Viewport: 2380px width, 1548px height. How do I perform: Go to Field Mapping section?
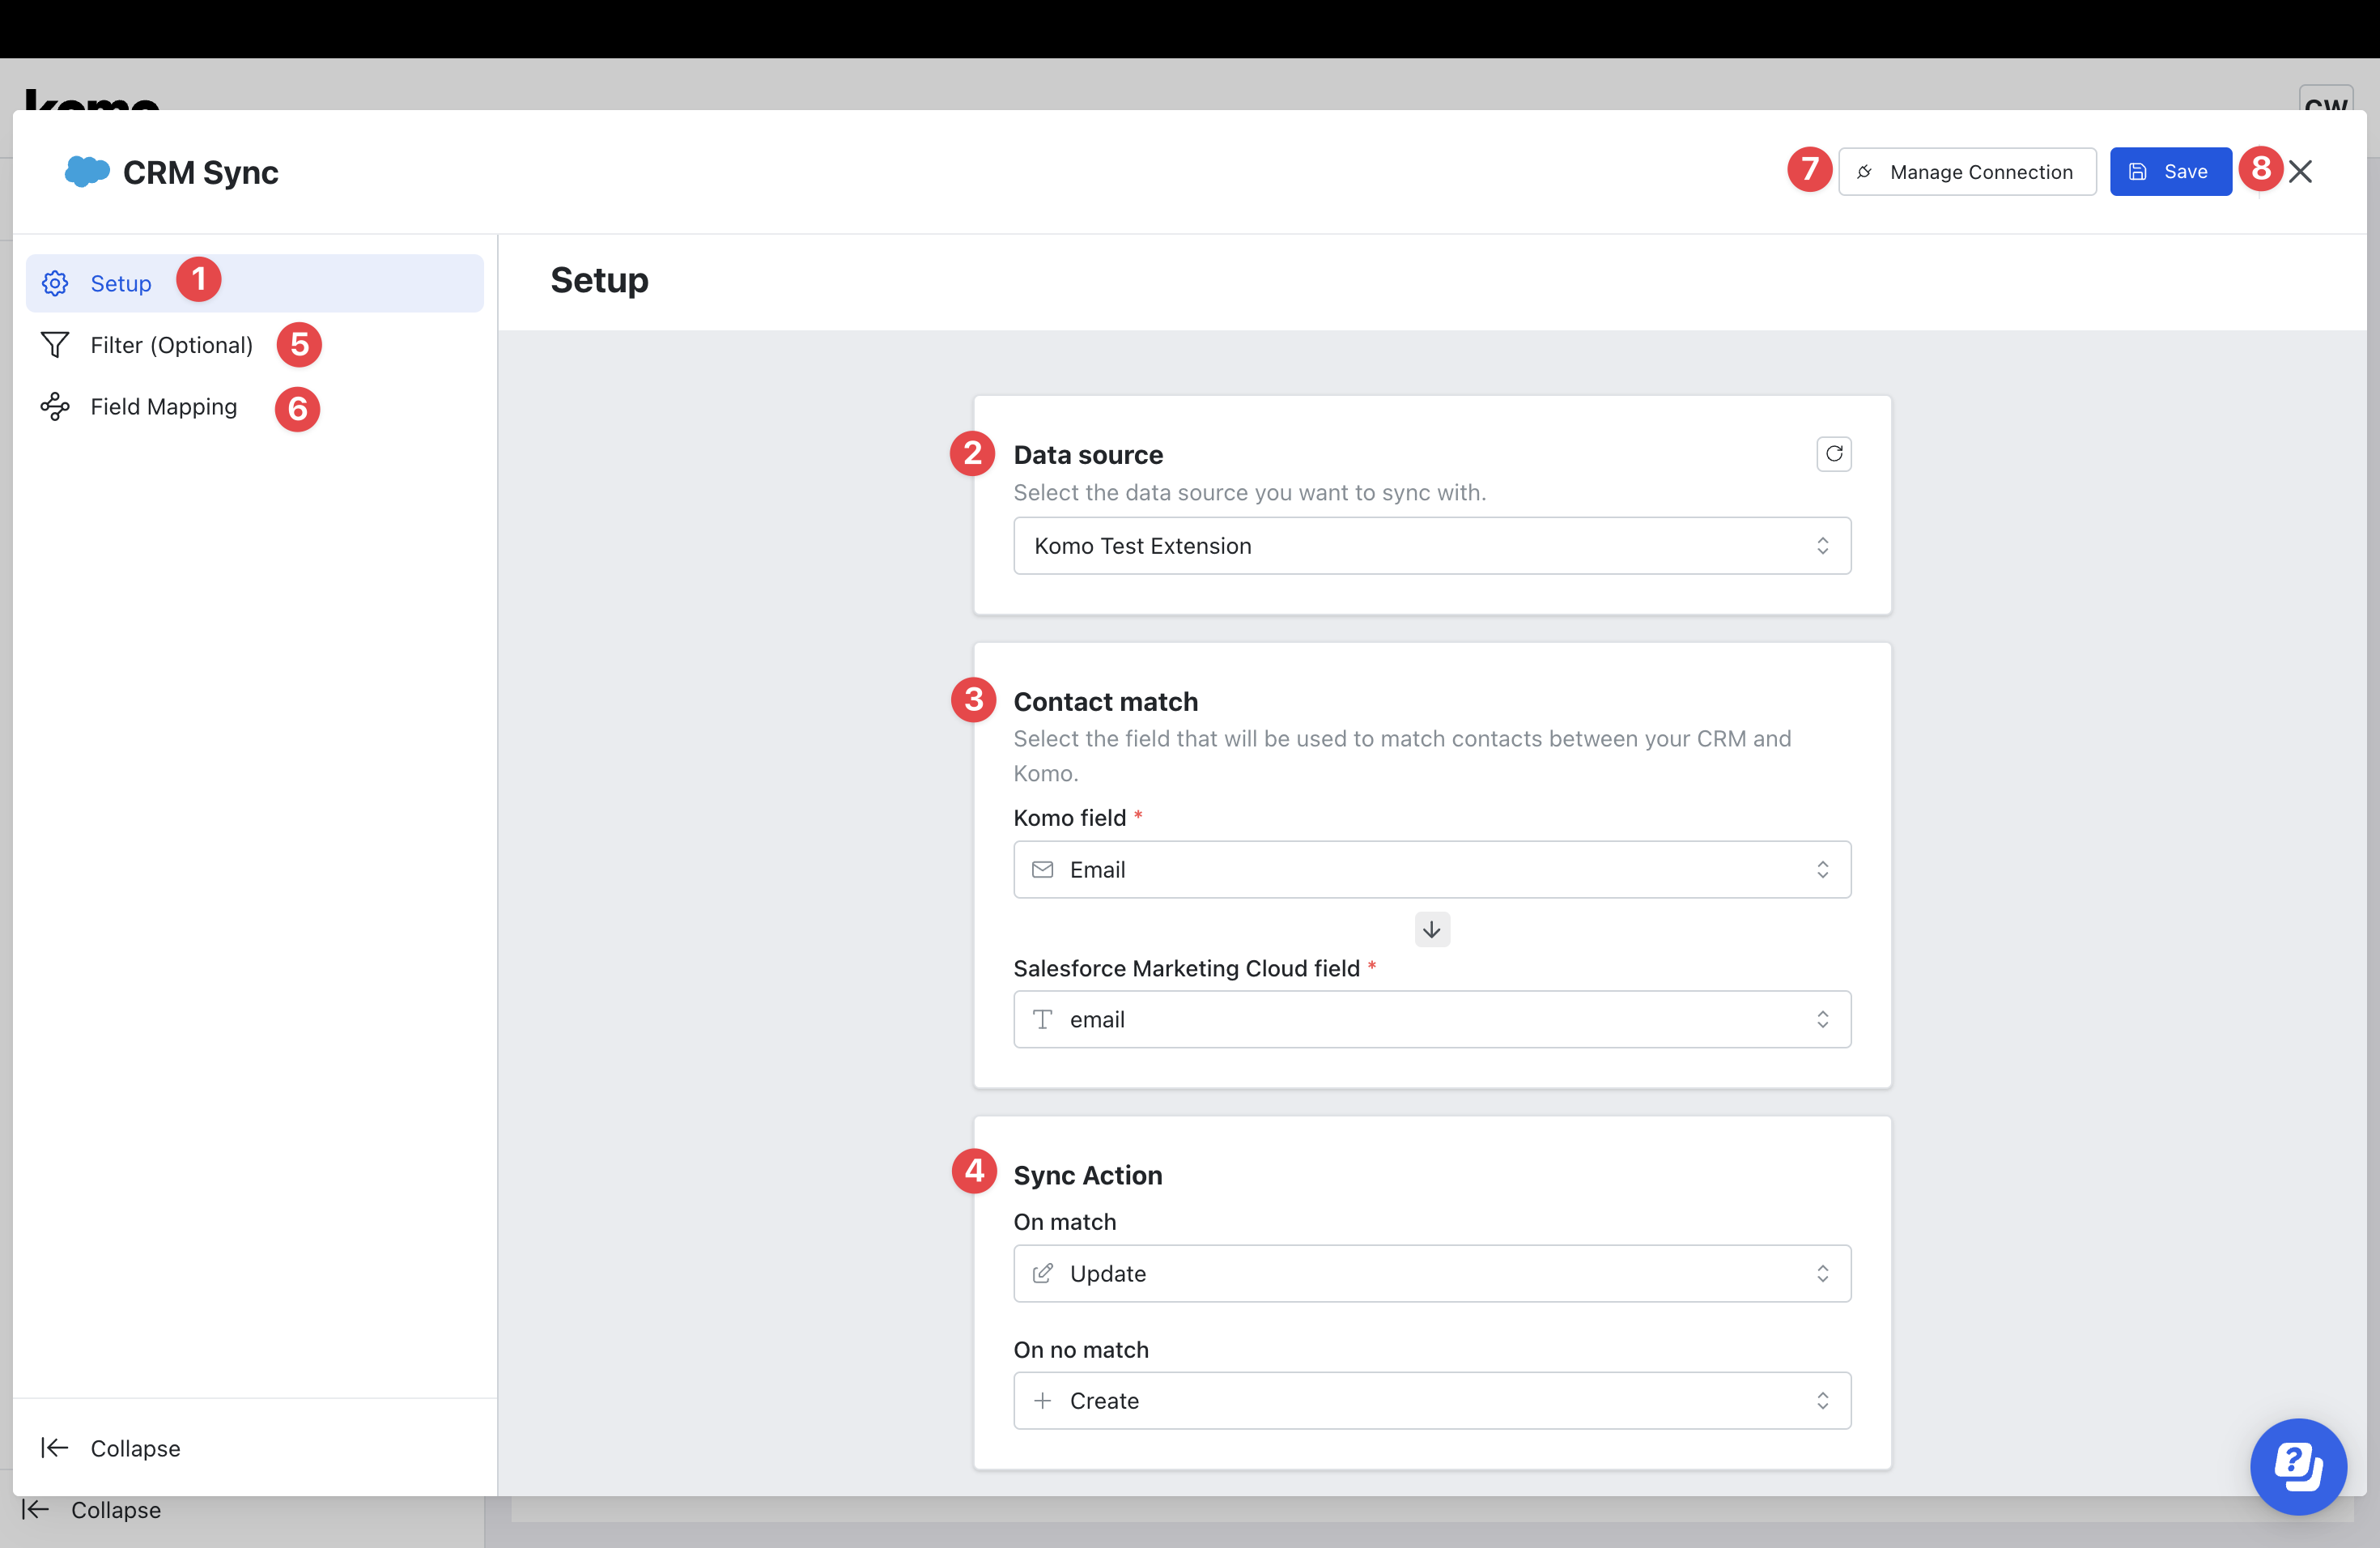pyautogui.click(x=164, y=407)
